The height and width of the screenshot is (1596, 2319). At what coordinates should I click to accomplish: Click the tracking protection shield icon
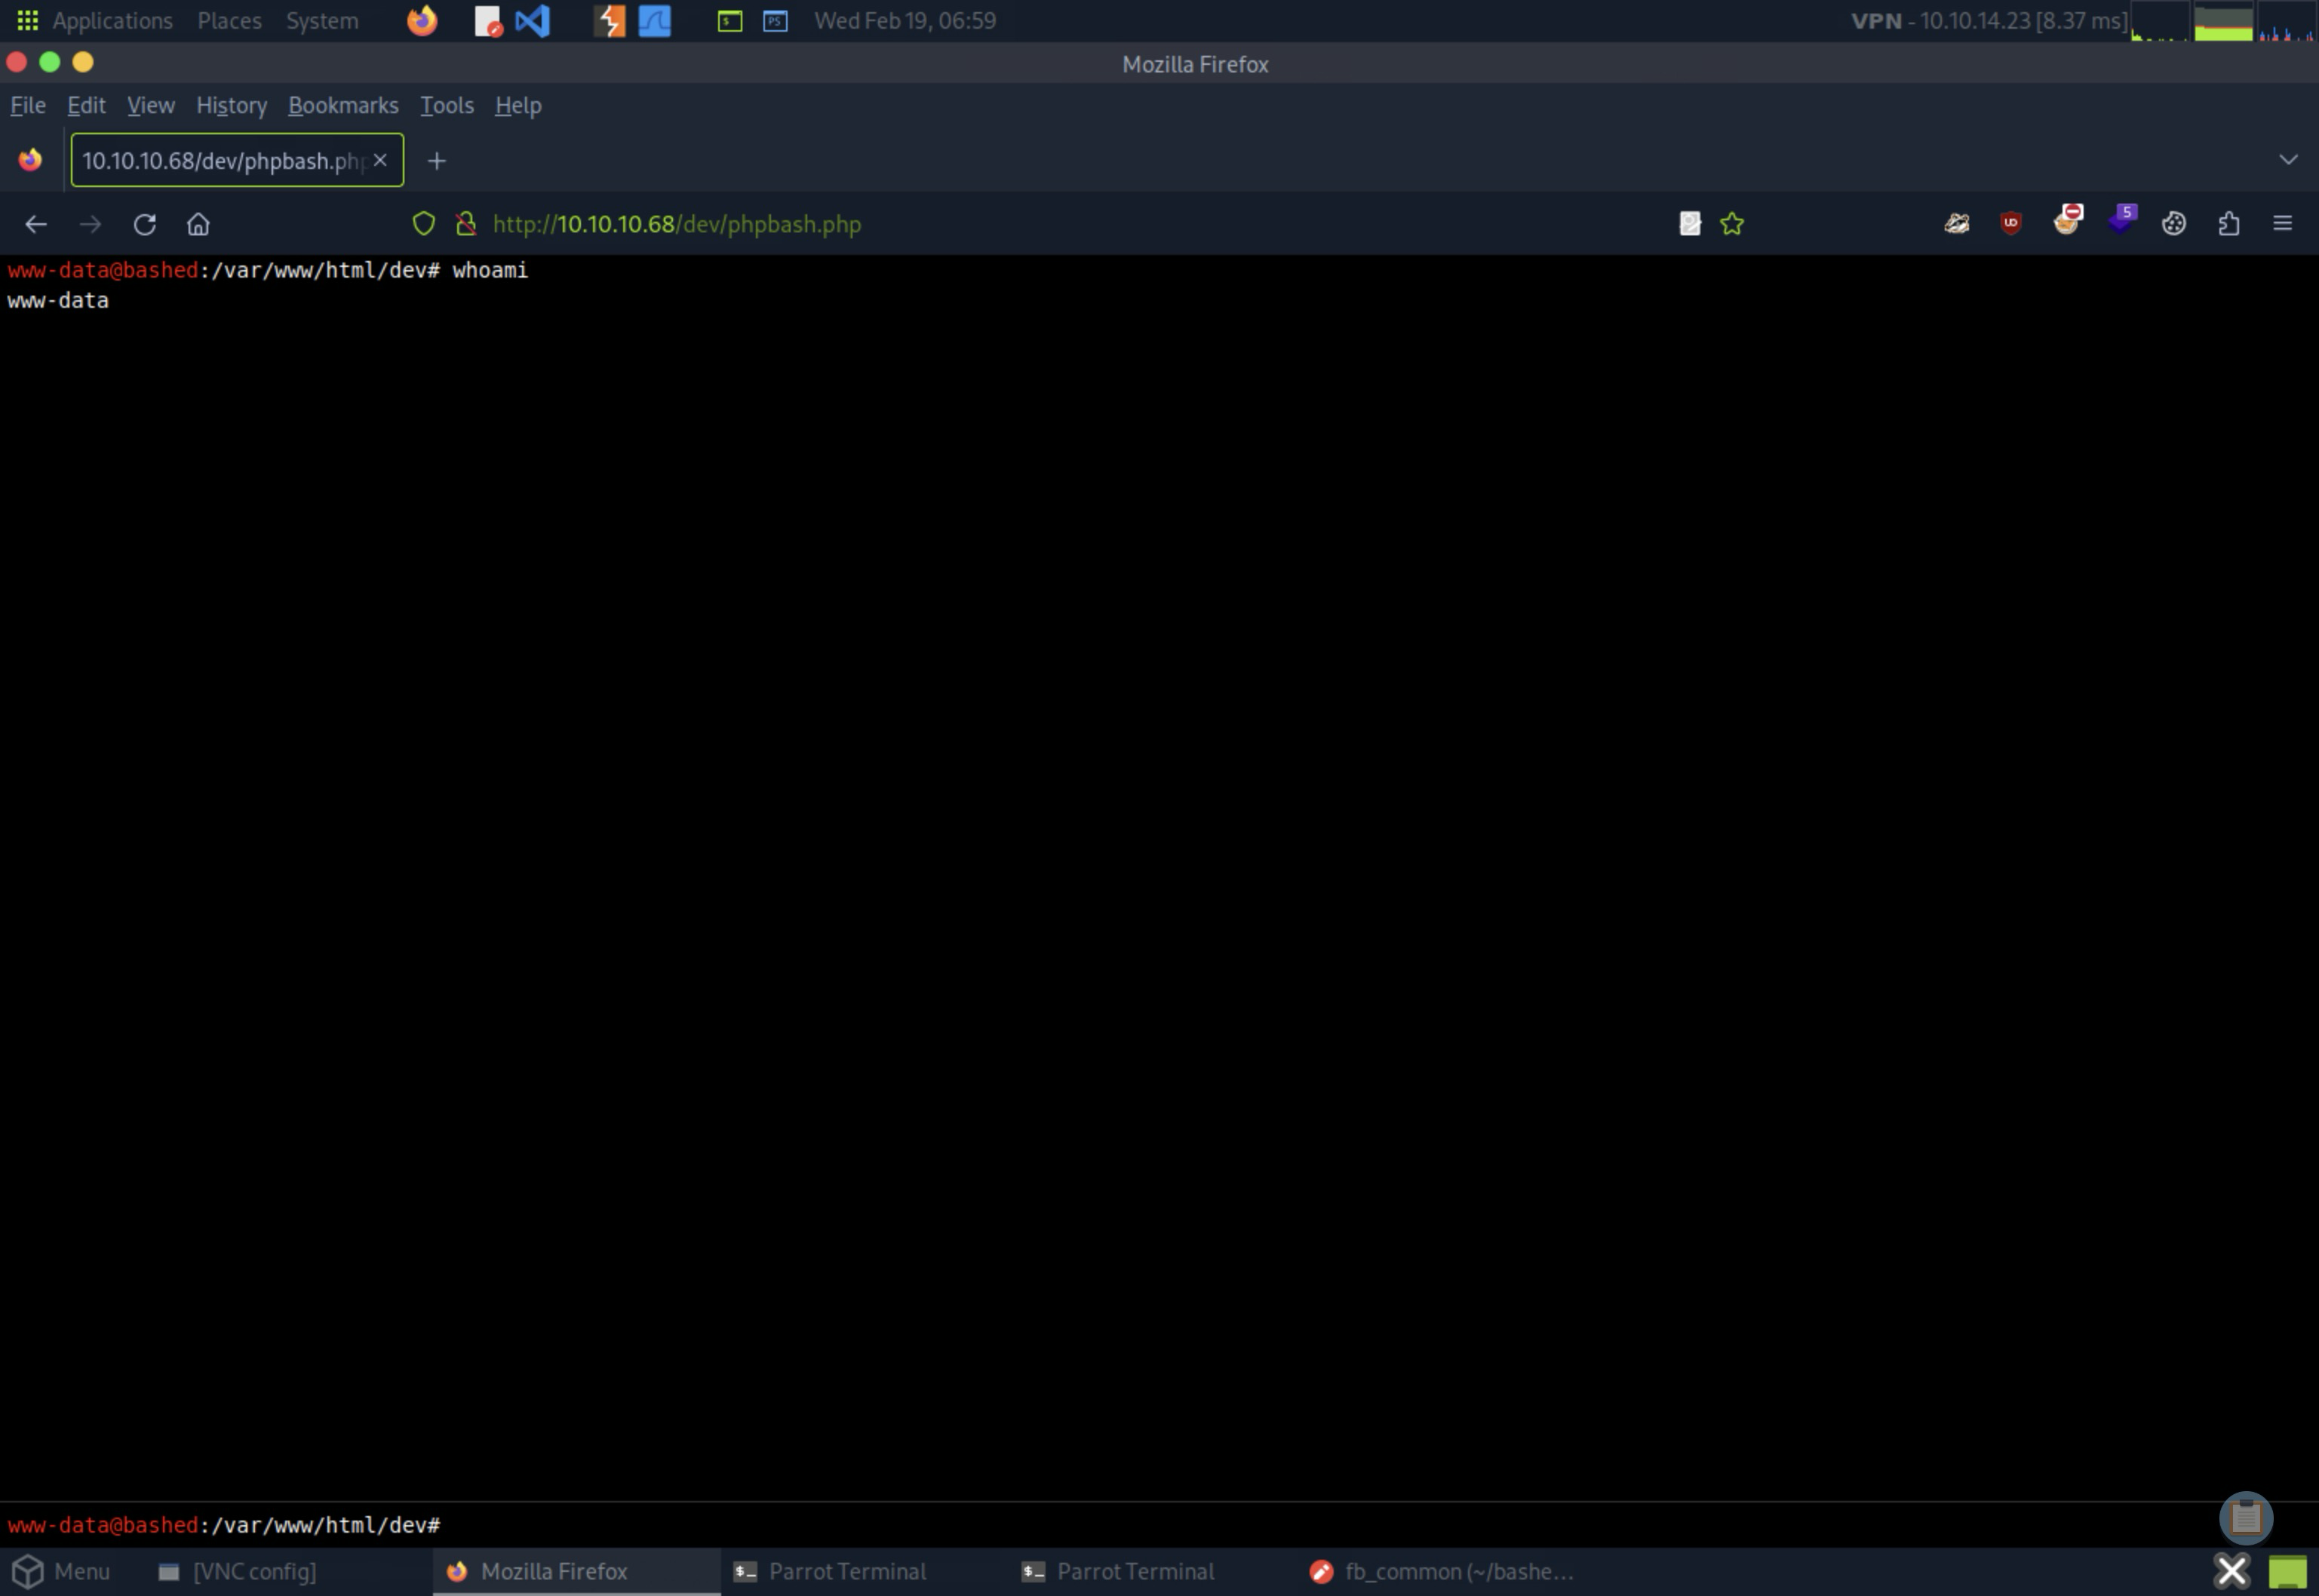[424, 224]
